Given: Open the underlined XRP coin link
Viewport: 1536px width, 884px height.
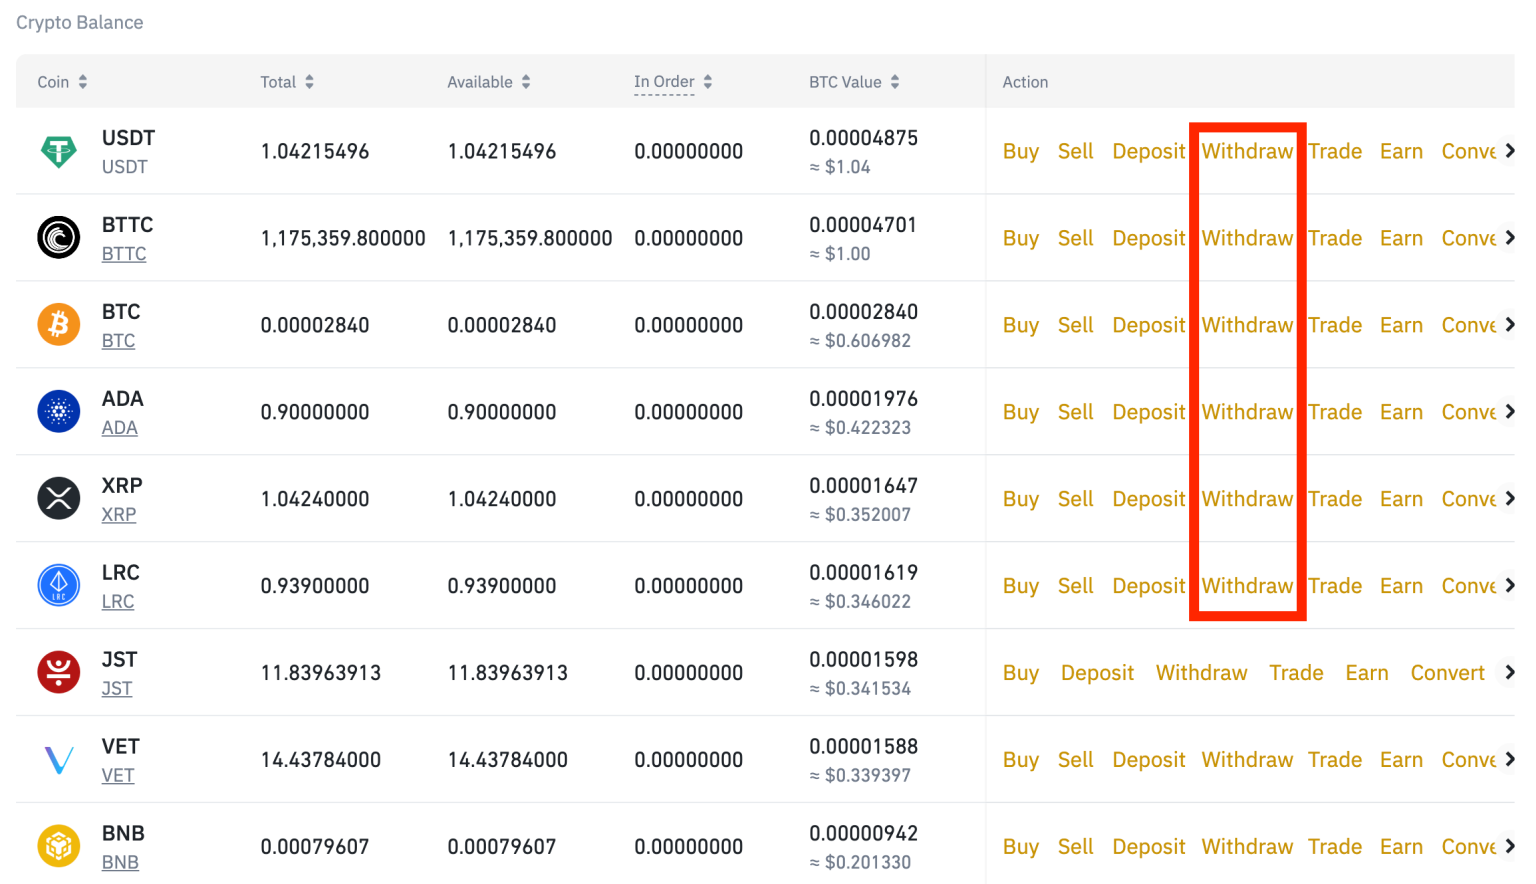Looking at the screenshot, I should coord(119,515).
